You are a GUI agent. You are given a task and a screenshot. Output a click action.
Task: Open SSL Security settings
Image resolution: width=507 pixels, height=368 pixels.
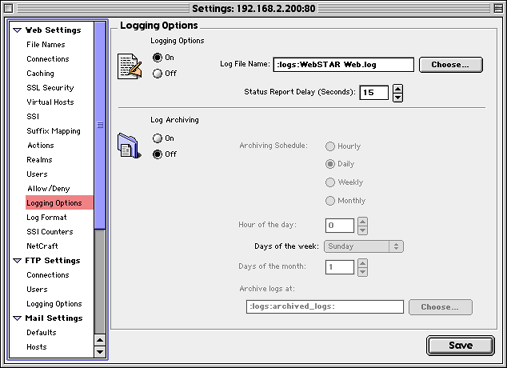(x=50, y=88)
